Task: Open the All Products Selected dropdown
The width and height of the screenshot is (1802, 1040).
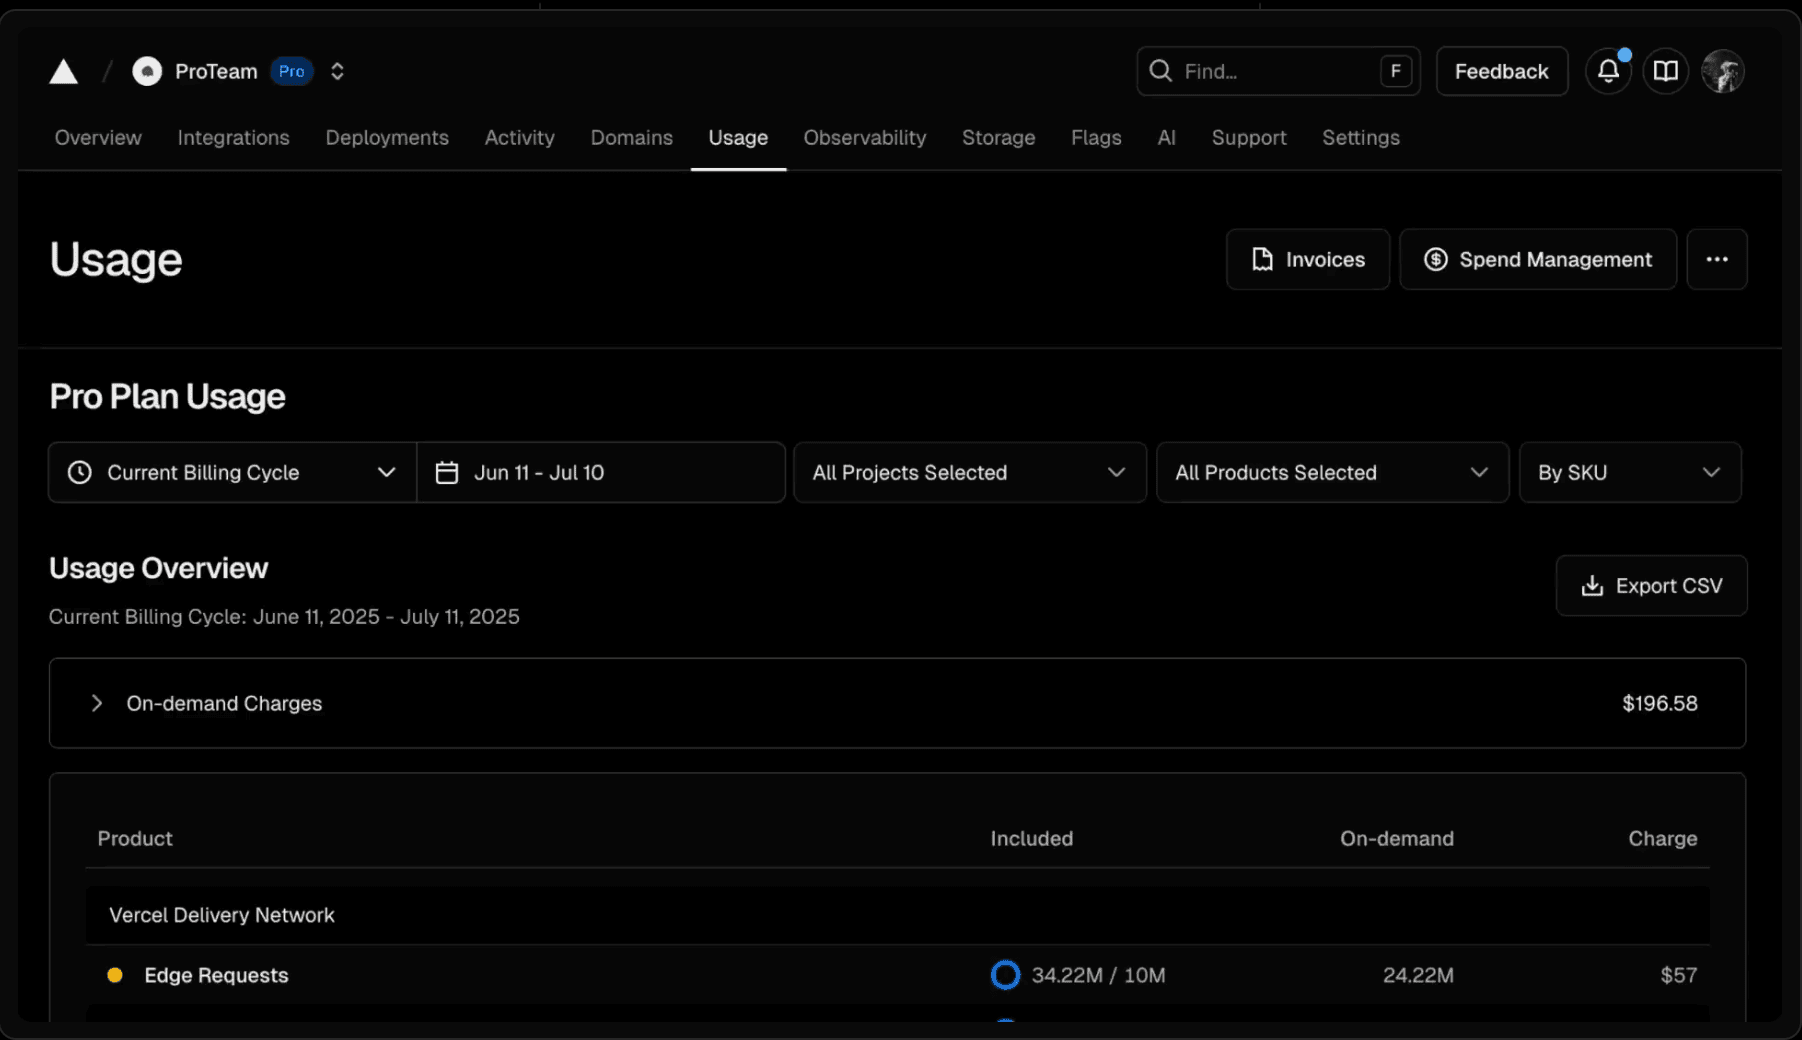Action: click(1332, 473)
